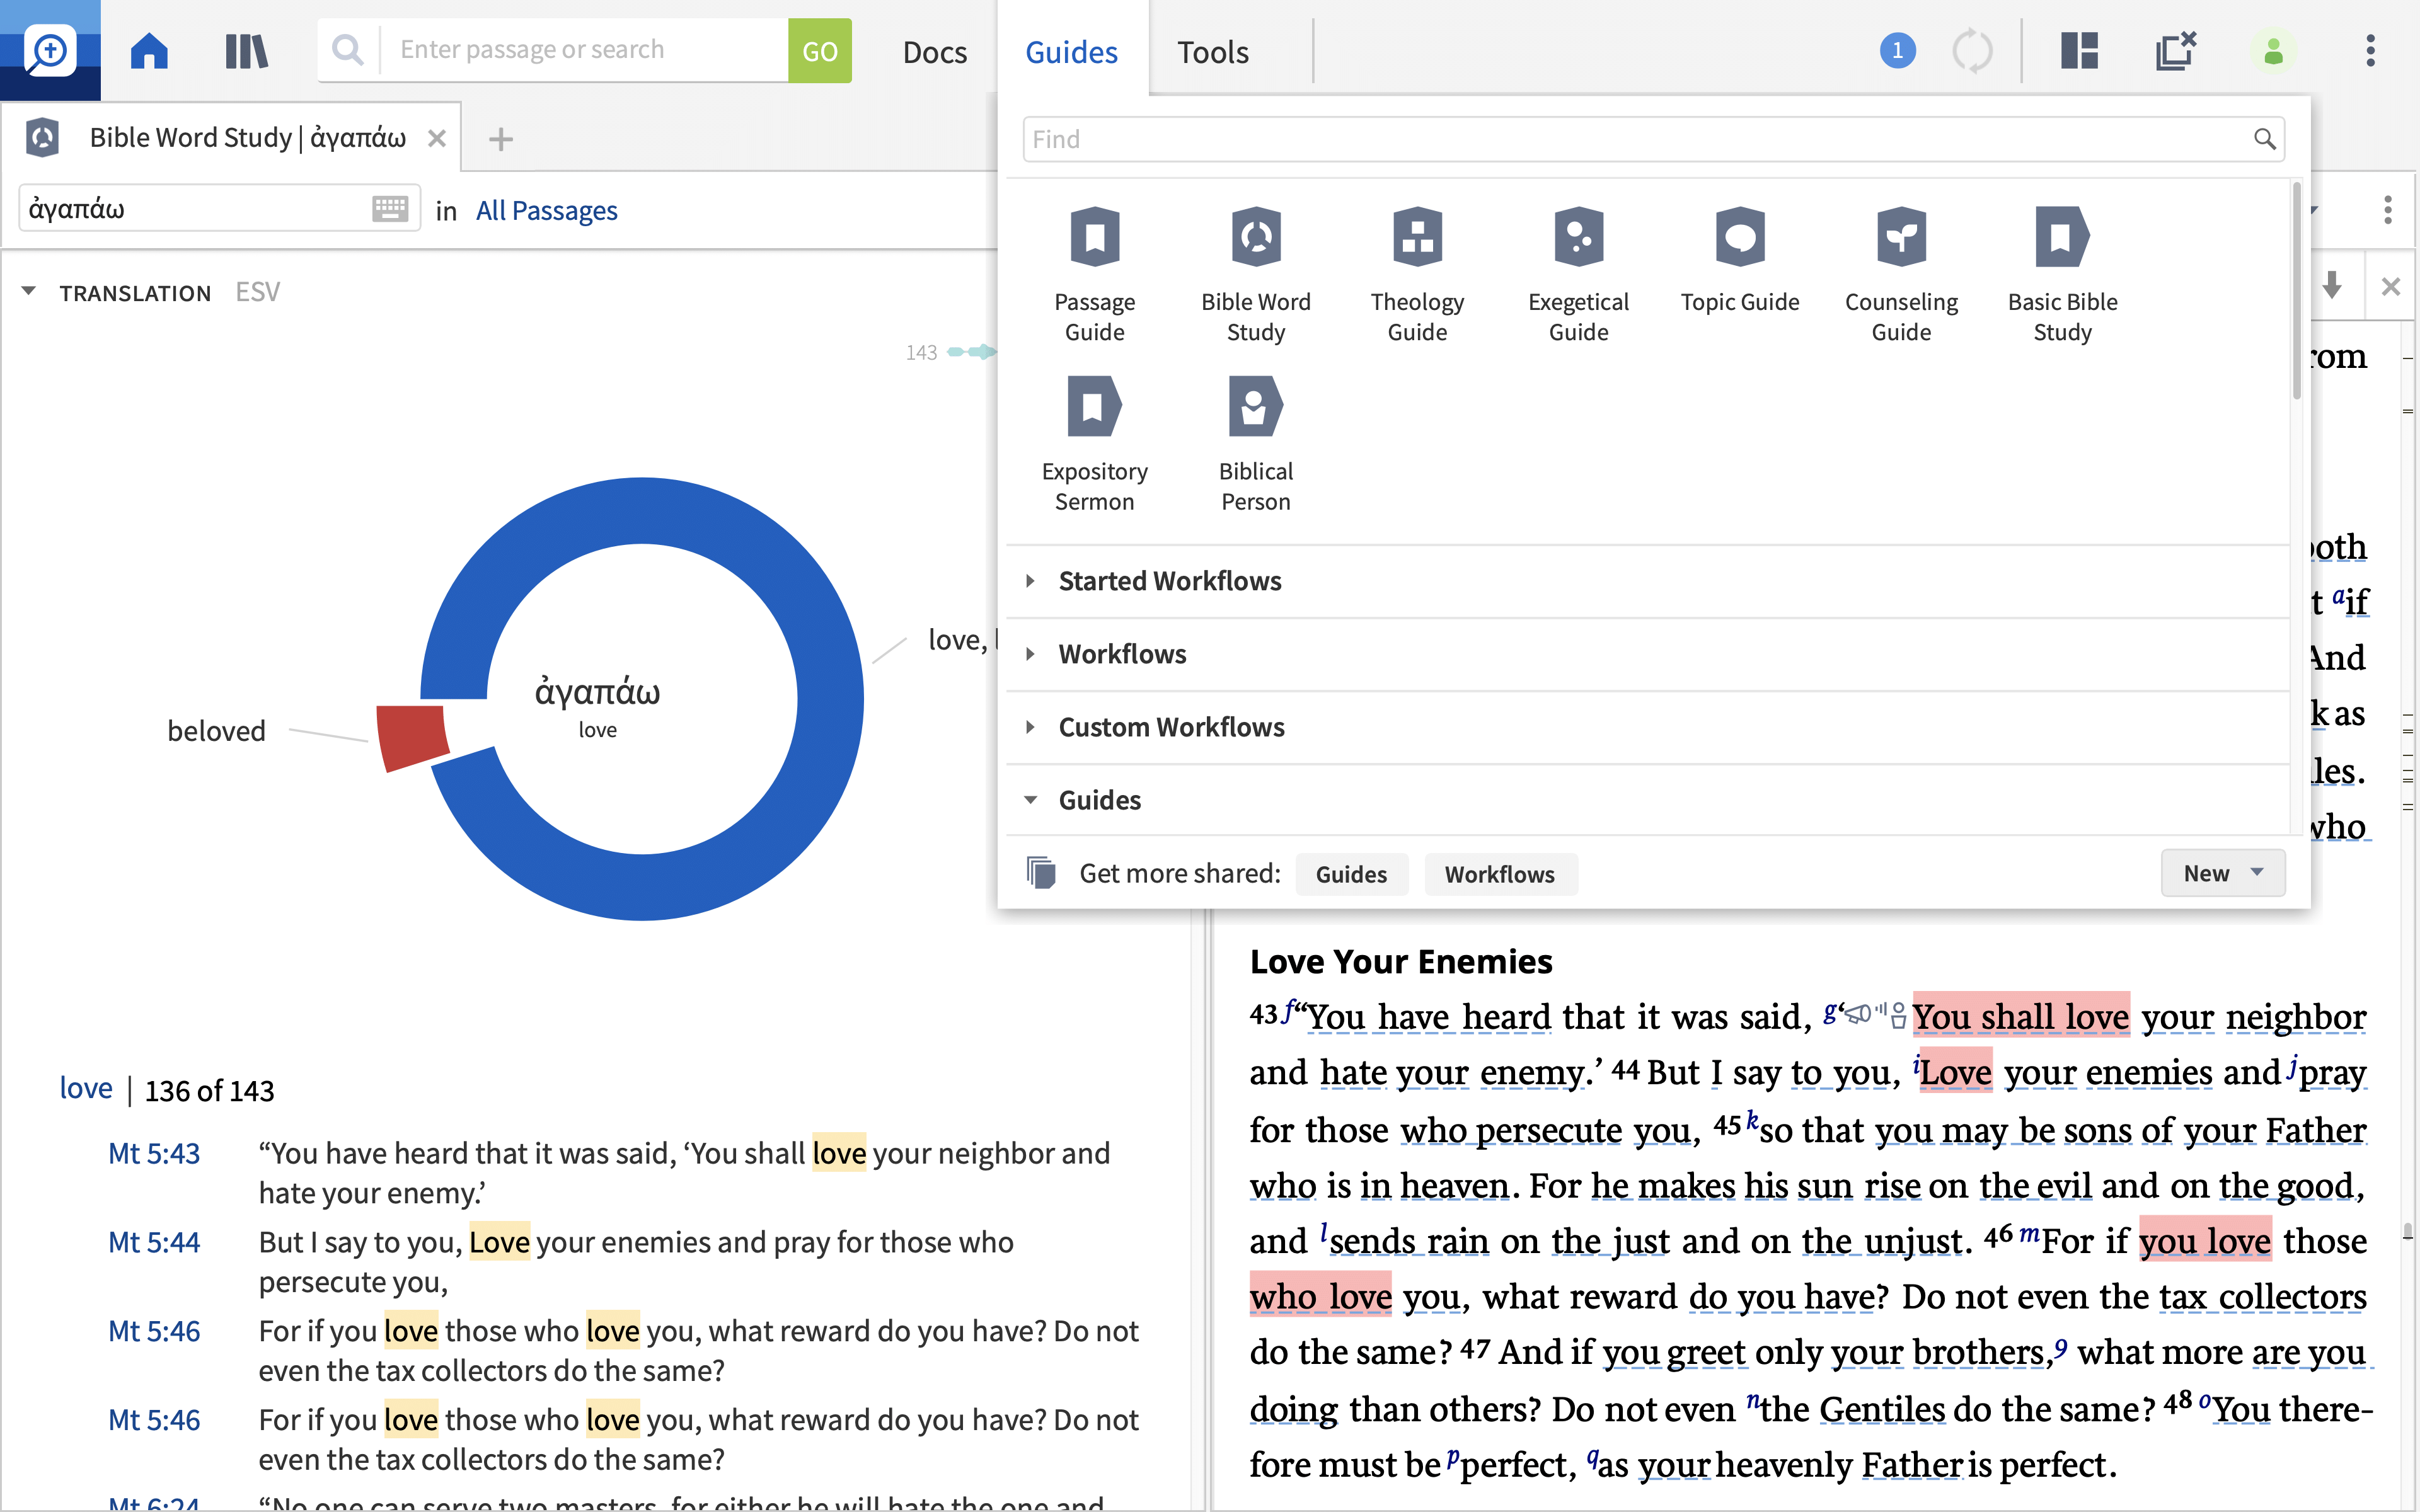Image resolution: width=2420 pixels, height=1512 pixels.
Task: Launch the Exegetical Guide
Action: [1578, 238]
